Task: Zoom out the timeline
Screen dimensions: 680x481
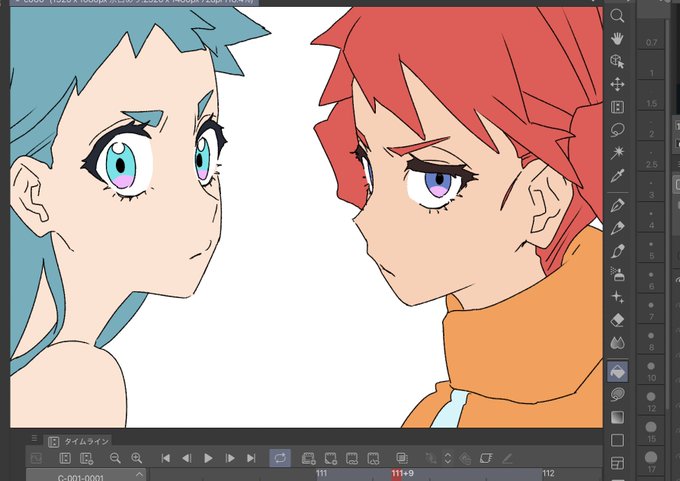Action: (115, 458)
